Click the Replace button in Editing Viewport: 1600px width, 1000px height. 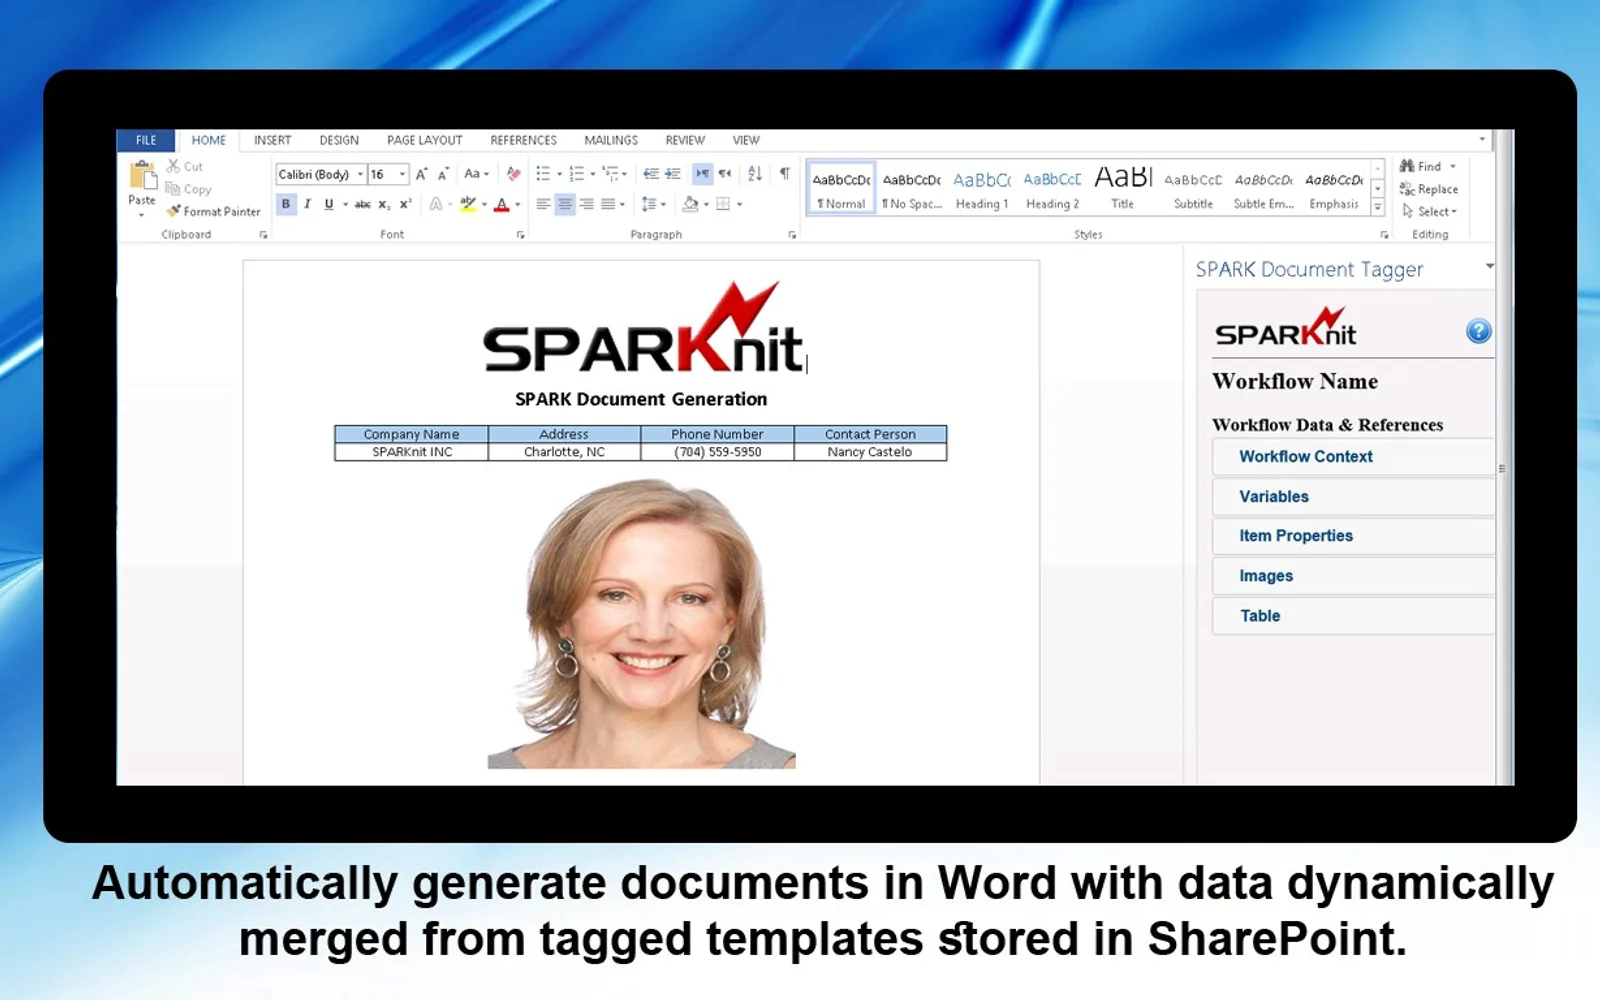(1429, 189)
